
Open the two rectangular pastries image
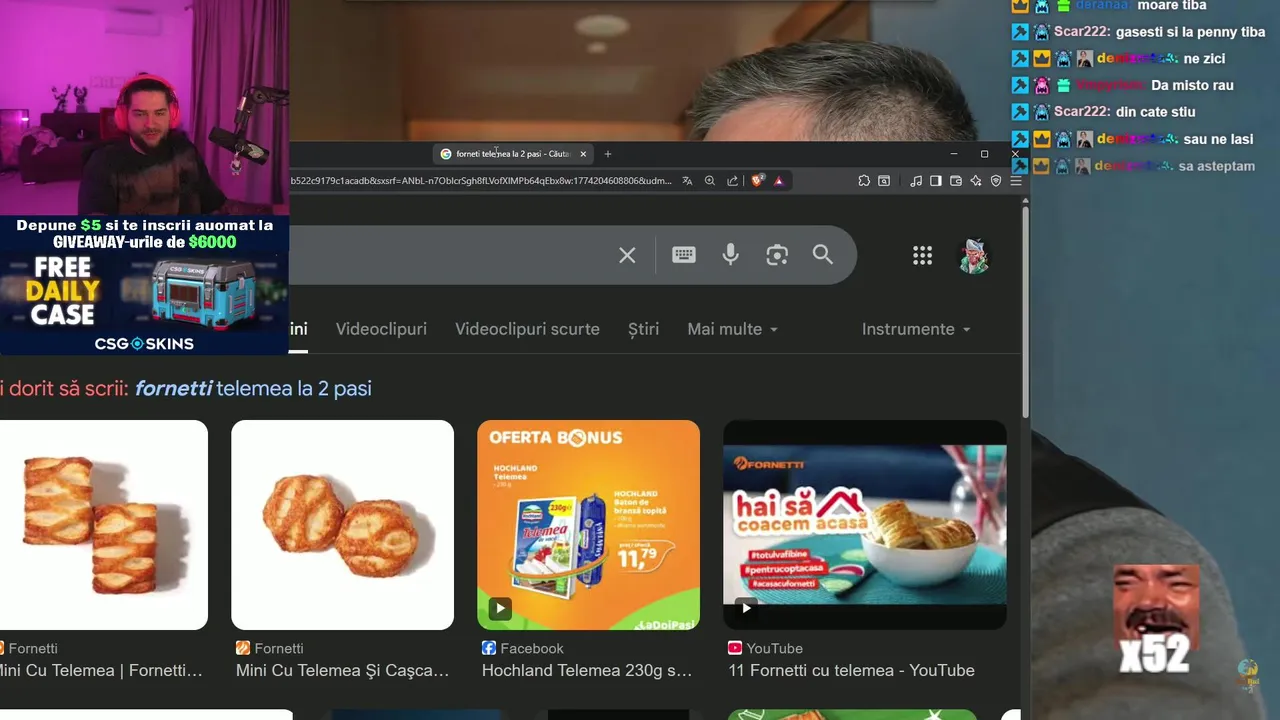(104, 525)
